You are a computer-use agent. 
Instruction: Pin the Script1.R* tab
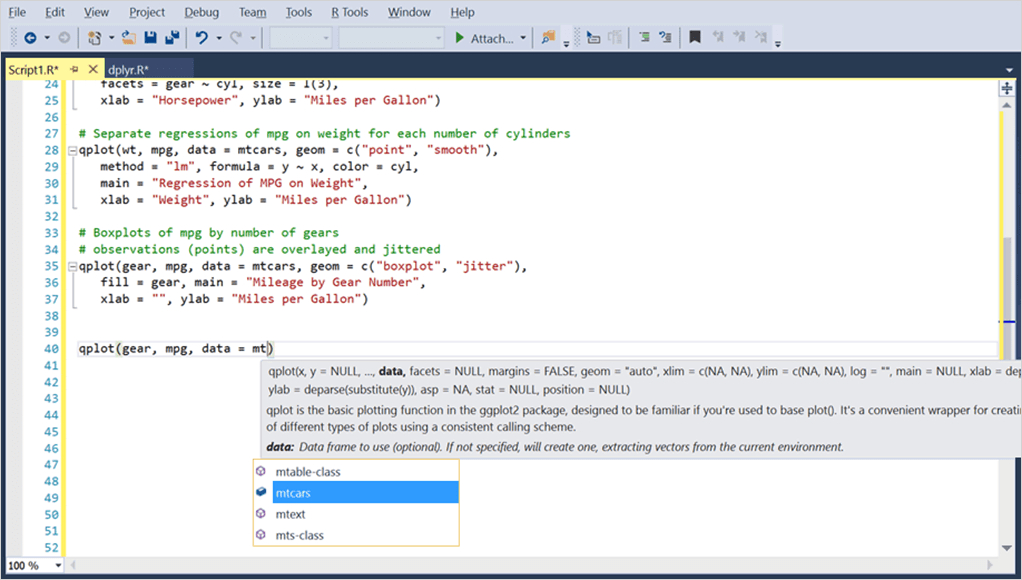[74, 69]
